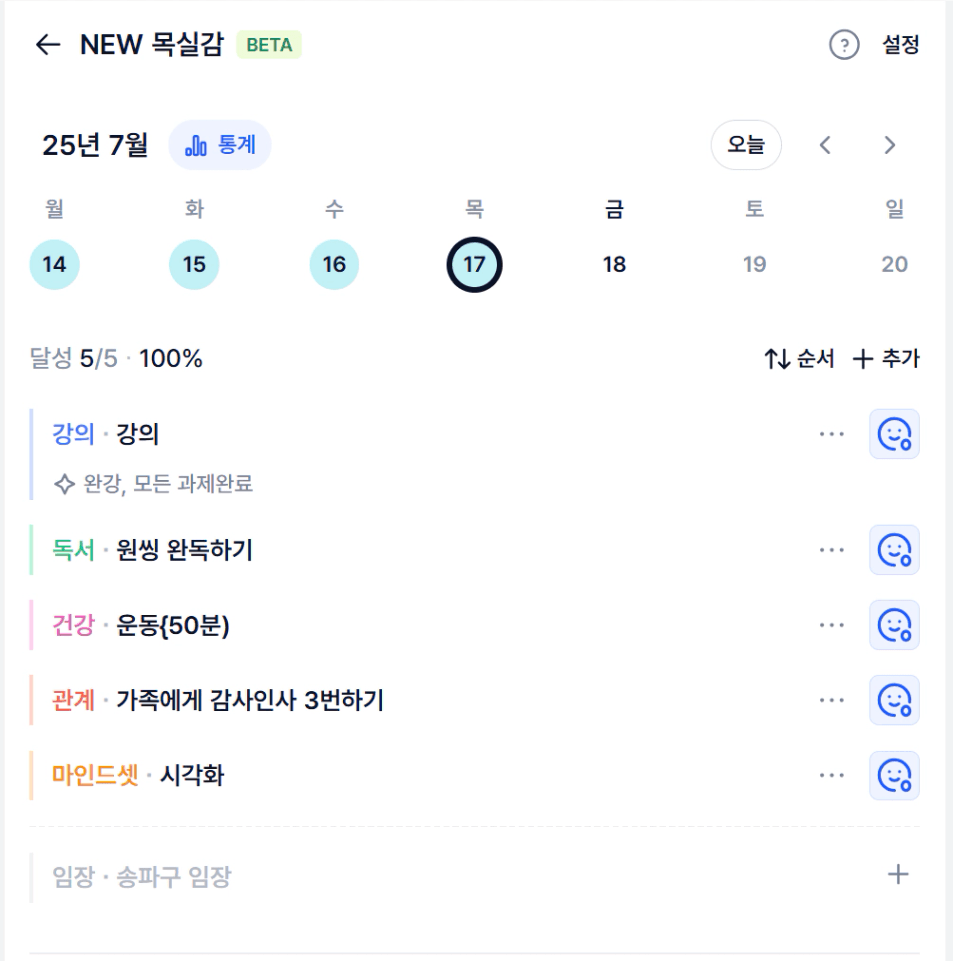Click 순서 sort order button
Viewport: 953px width, 961px height.
coord(799,359)
